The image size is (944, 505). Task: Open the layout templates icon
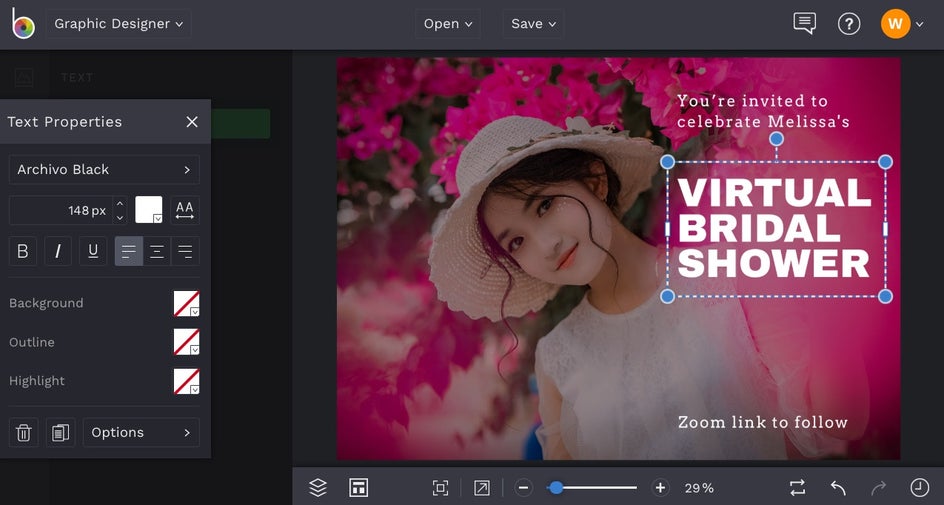coord(359,488)
